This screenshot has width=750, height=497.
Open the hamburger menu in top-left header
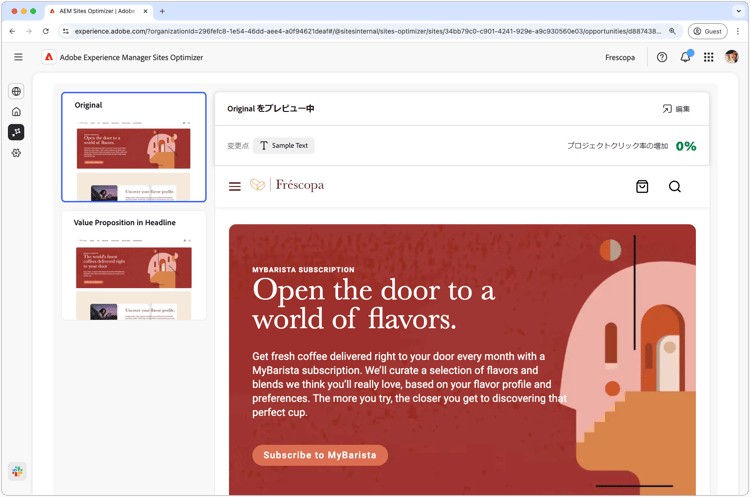(18, 57)
